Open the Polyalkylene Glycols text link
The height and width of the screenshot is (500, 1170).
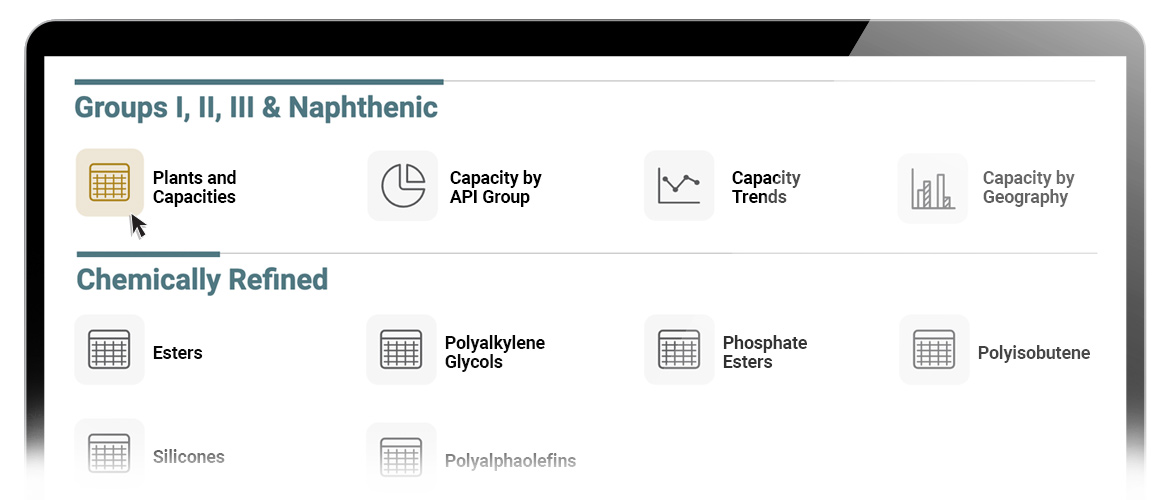495,352
